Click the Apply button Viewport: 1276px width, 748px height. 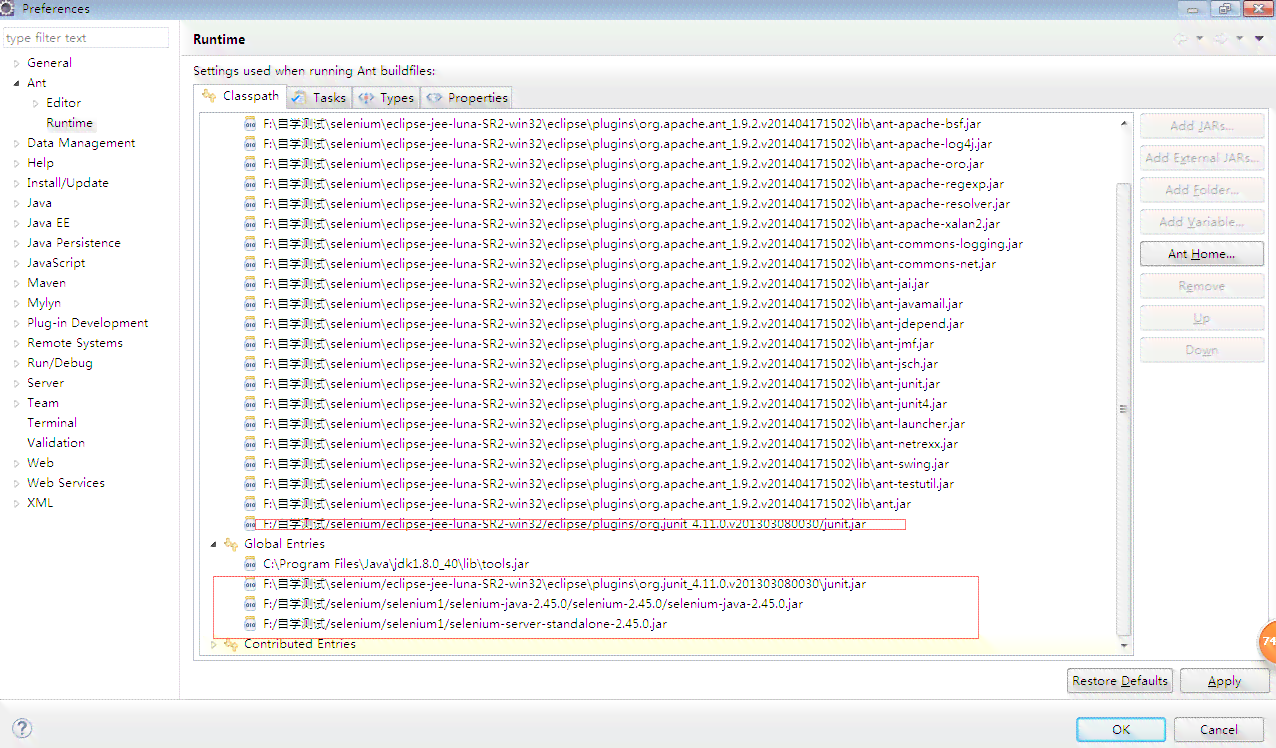tap(1224, 681)
